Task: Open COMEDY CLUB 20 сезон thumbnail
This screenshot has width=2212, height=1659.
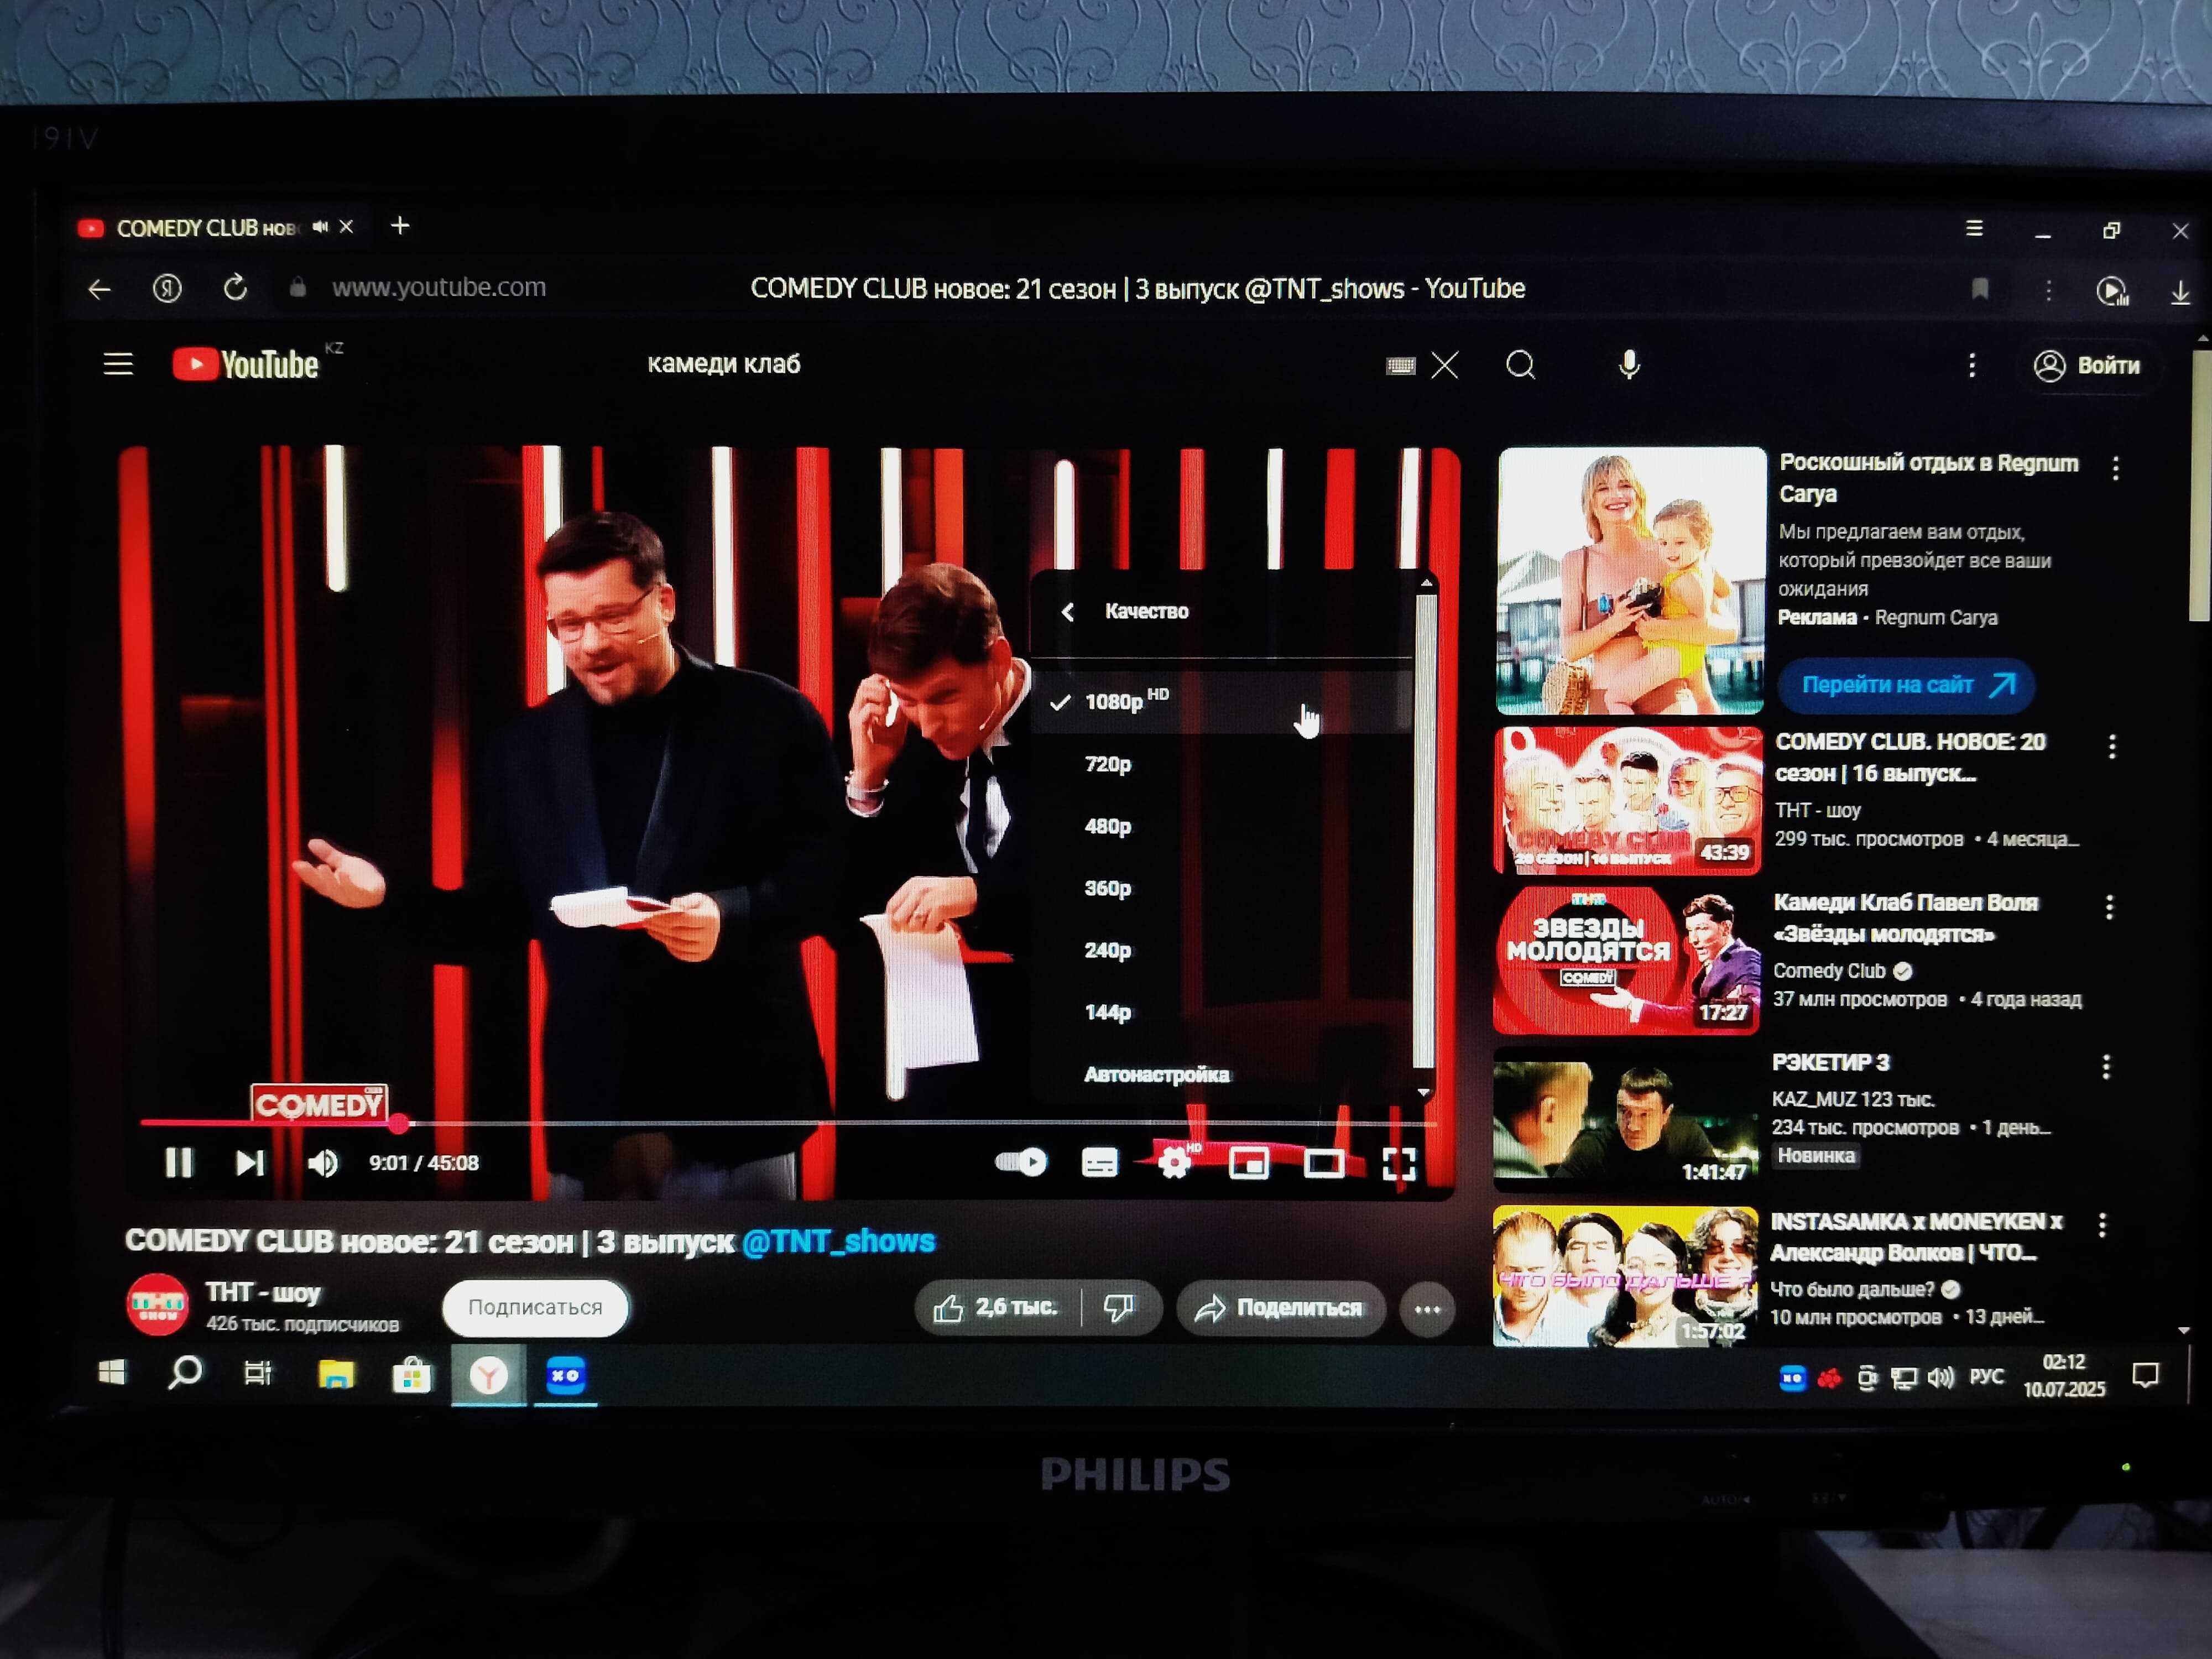Action: pyautogui.click(x=1628, y=800)
